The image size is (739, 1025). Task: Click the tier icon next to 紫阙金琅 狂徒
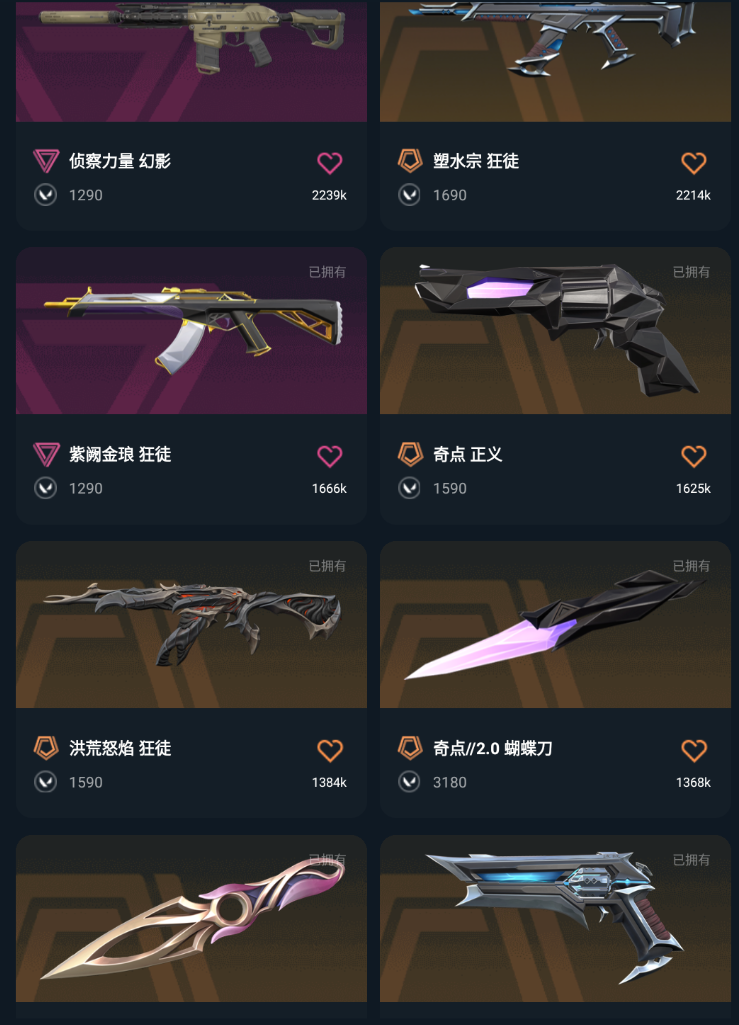click(x=46, y=454)
